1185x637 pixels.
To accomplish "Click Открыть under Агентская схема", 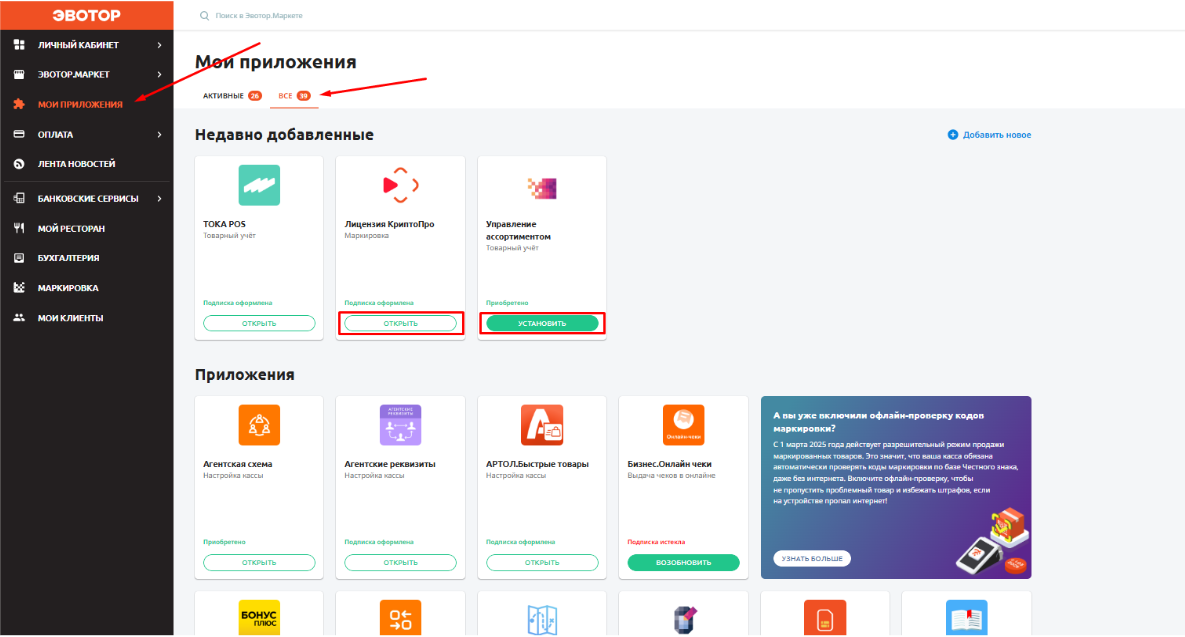I will point(259,562).
